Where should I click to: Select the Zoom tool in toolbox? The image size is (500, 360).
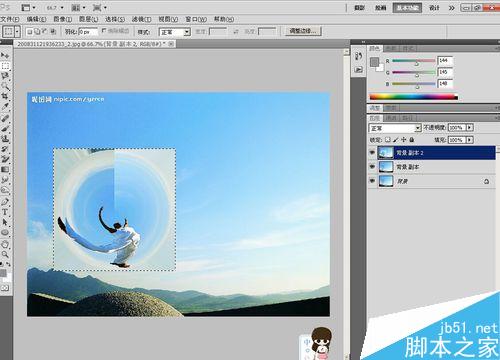point(5,254)
